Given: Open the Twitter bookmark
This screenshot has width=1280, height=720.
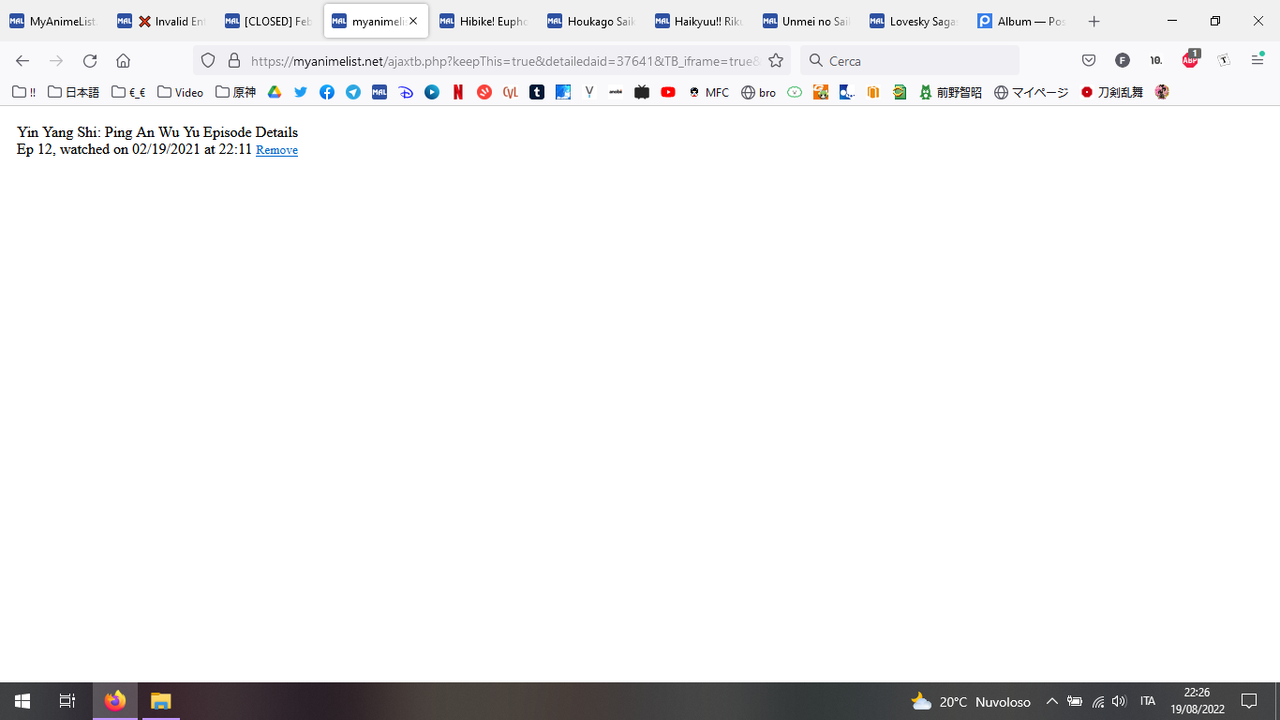Looking at the screenshot, I should (300, 92).
